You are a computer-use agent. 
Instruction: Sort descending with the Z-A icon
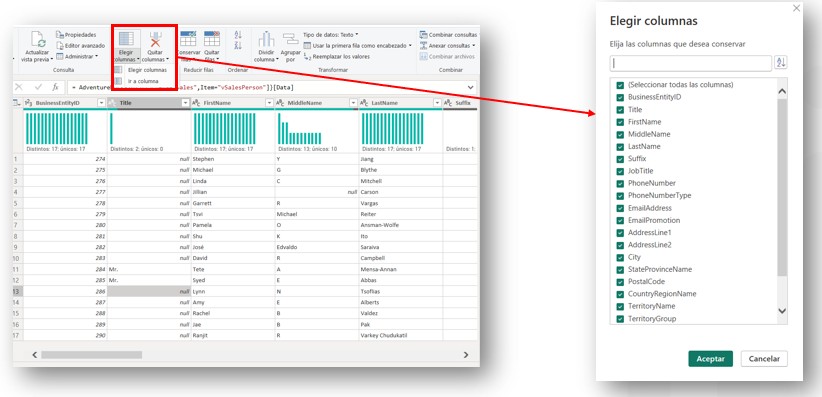click(238, 46)
